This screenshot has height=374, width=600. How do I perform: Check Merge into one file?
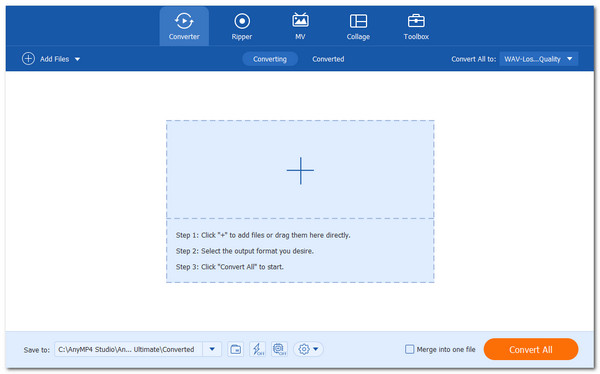point(409,349)
